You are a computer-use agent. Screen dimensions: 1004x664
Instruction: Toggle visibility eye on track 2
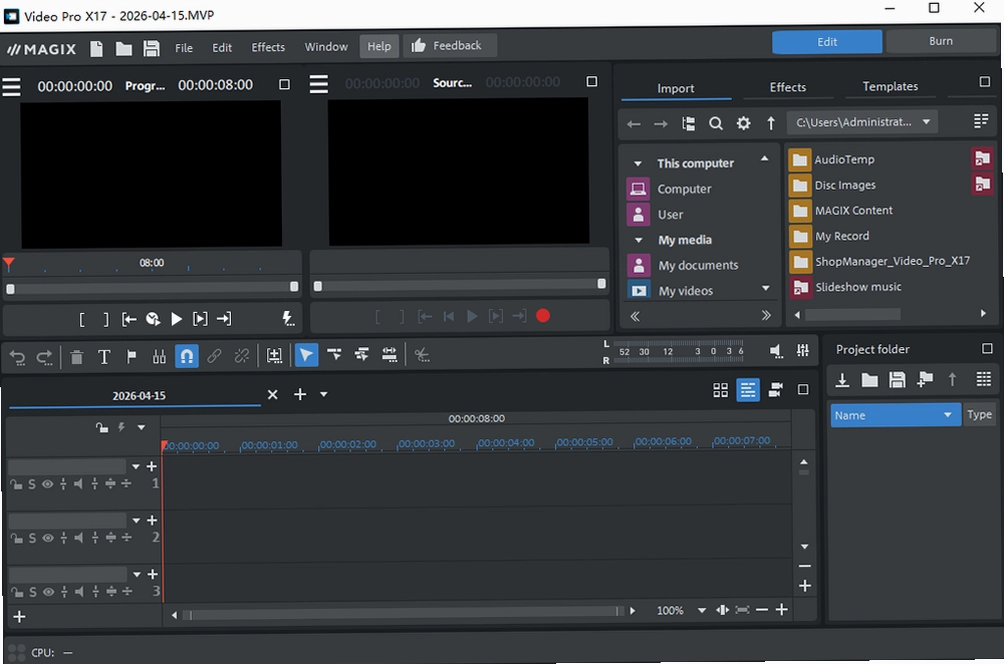click(x=48, y=538)
